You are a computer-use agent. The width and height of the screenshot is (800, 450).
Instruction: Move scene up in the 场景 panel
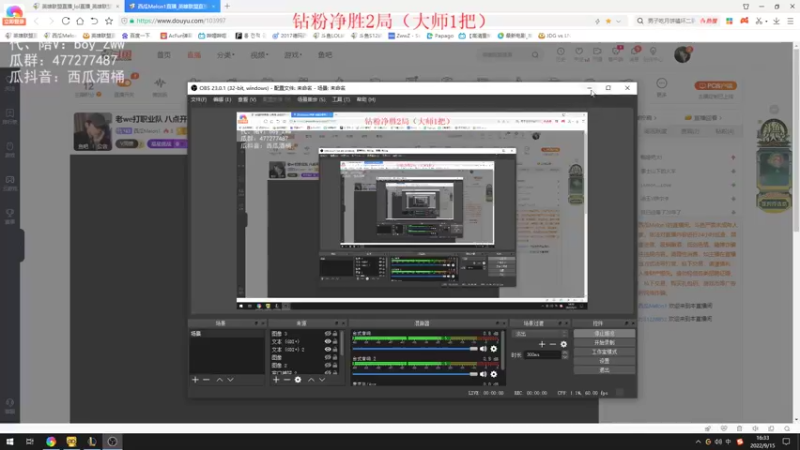(x=219, y=380)
